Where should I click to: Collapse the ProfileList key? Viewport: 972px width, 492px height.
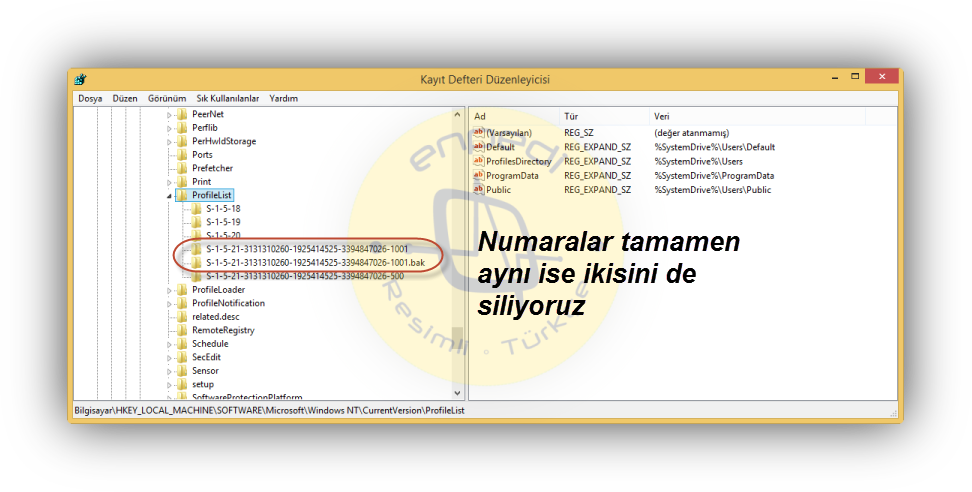[x=169, y=196]
